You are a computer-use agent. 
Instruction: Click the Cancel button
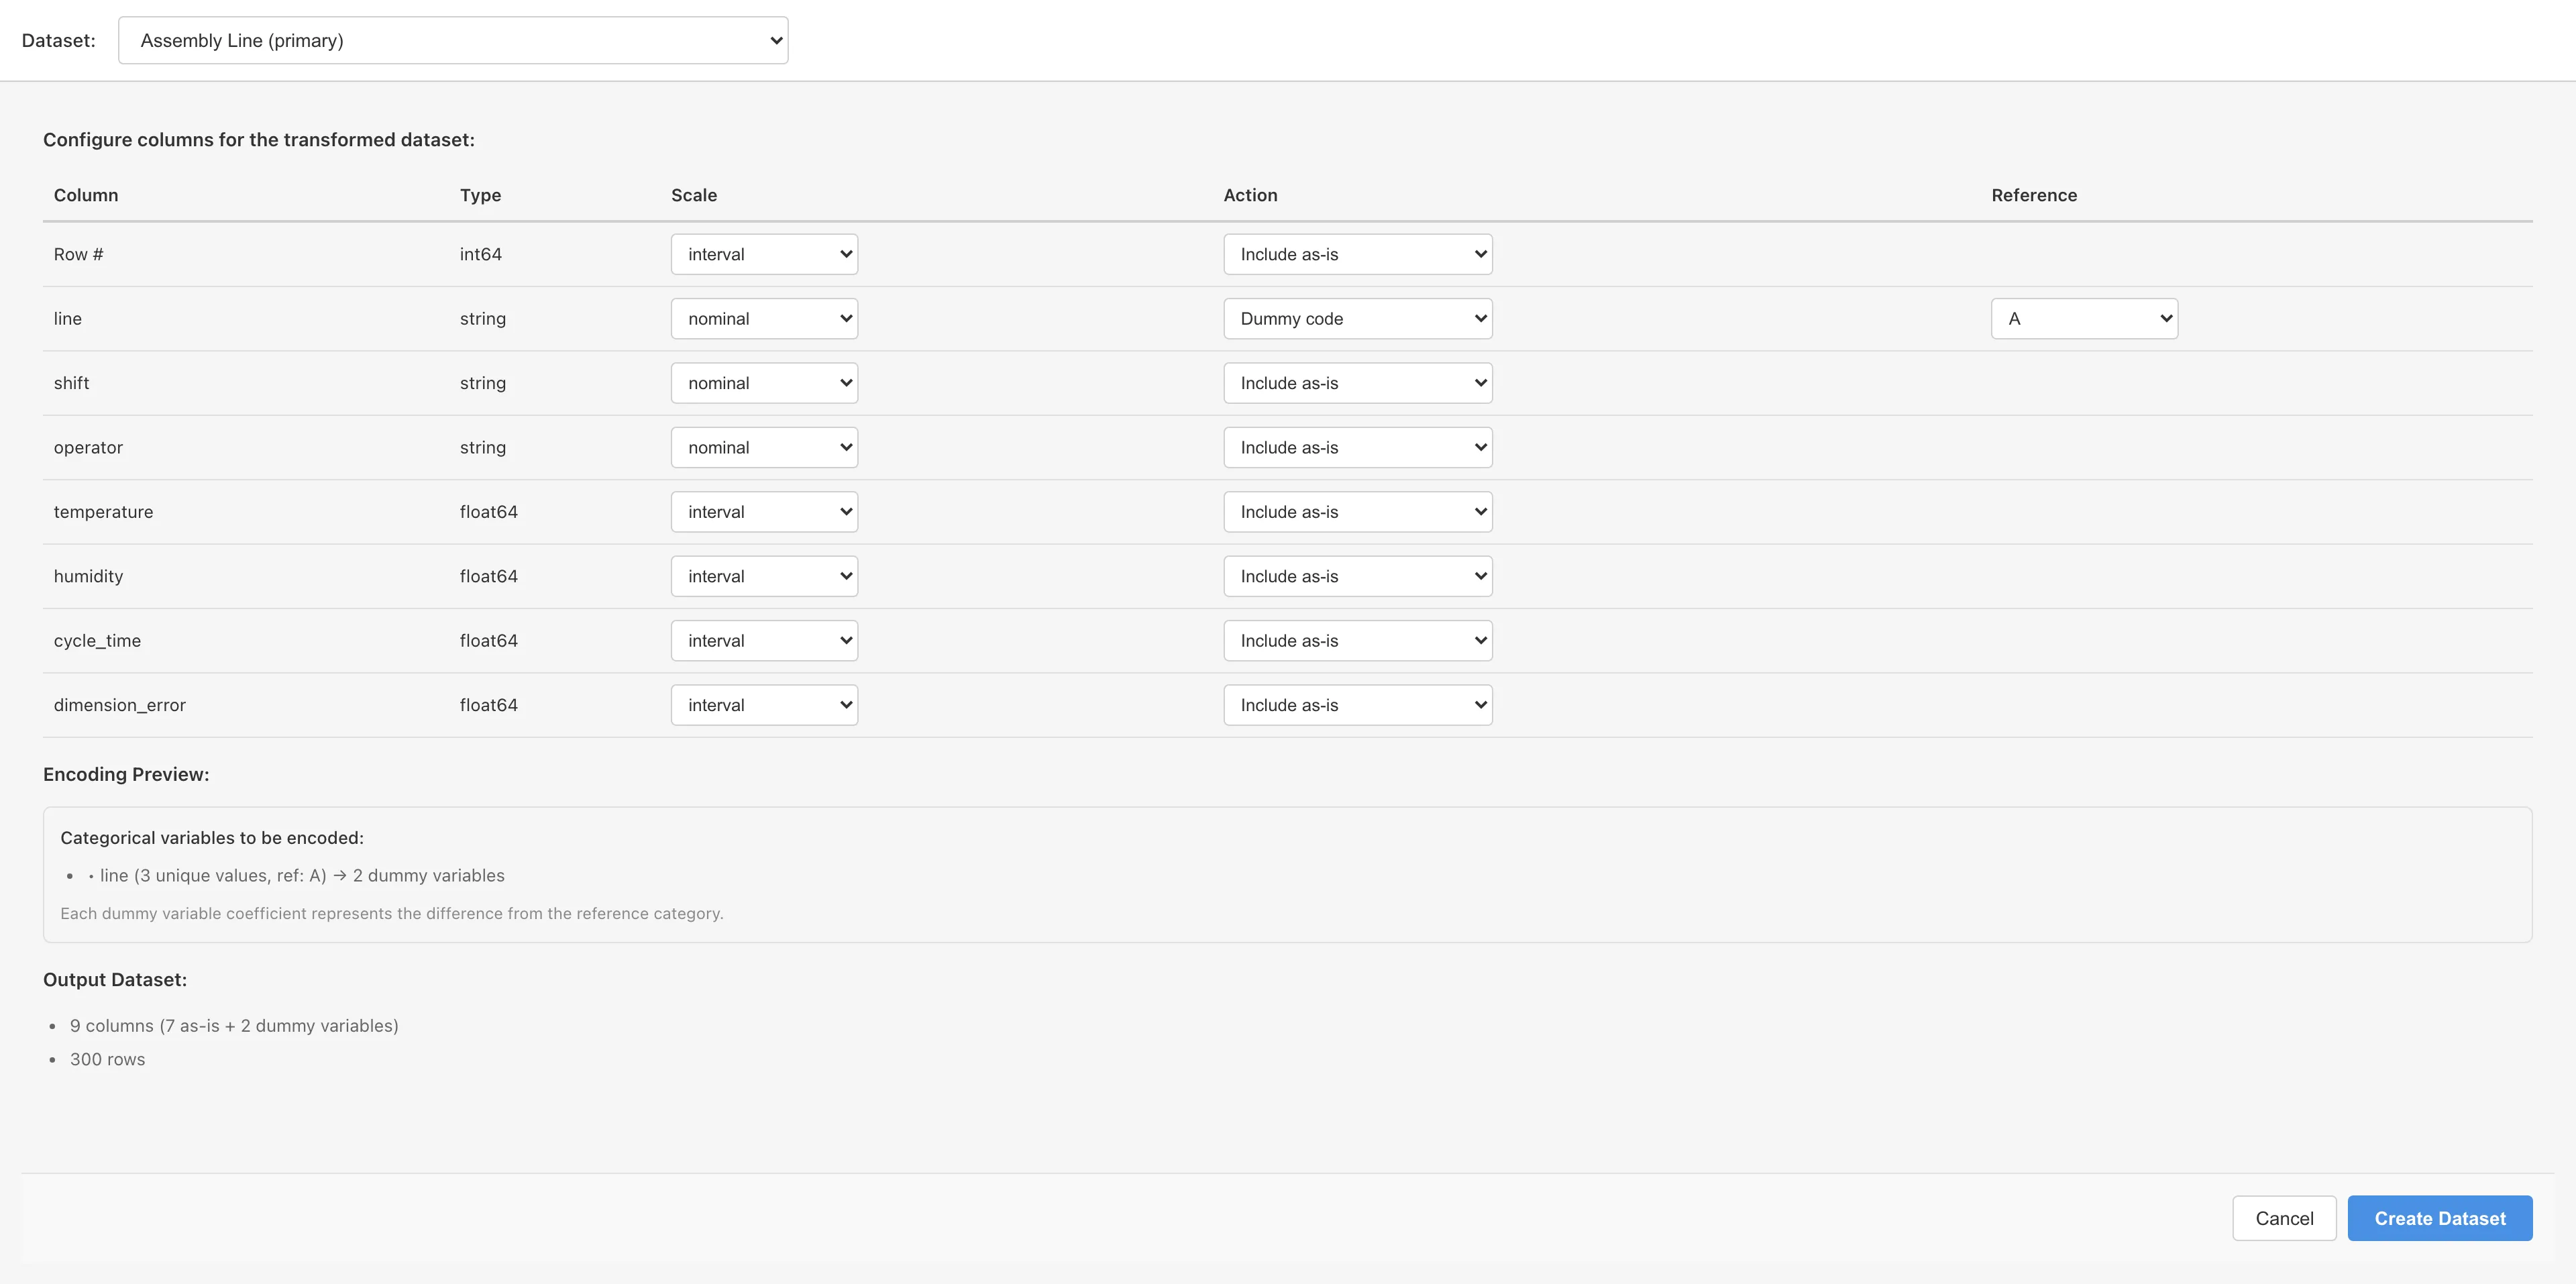click(2284, 1218)
